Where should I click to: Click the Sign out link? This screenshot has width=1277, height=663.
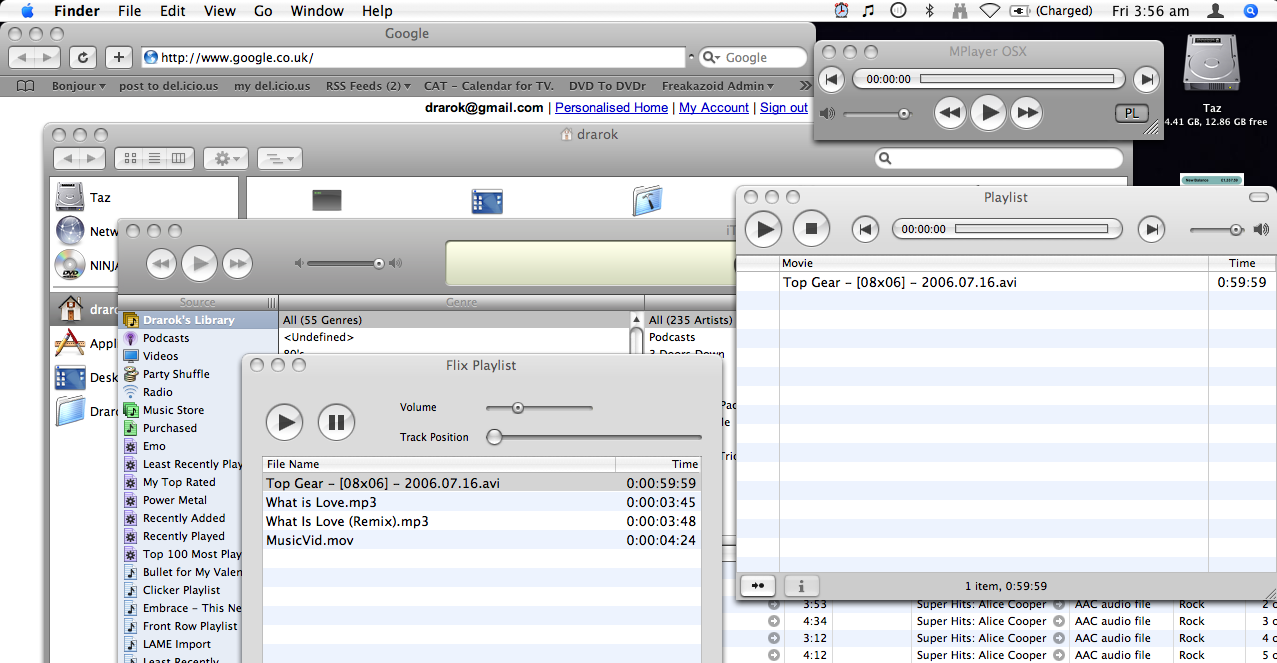click(x=784, y=107)
